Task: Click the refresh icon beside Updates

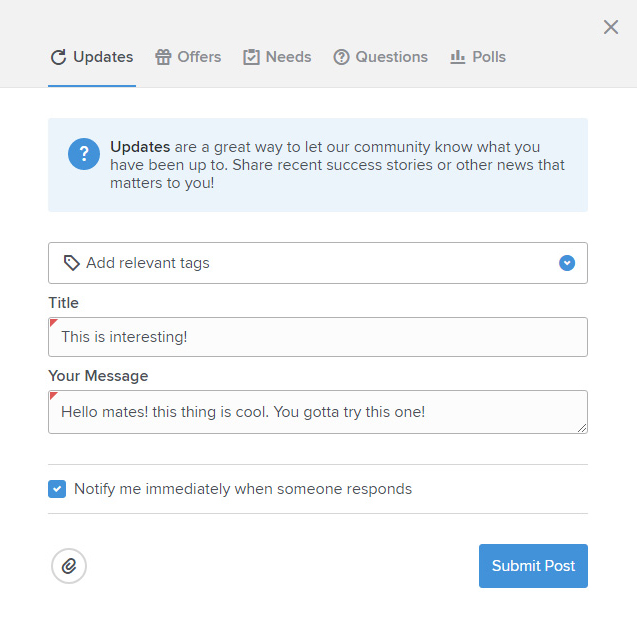Action: point(59,57)
